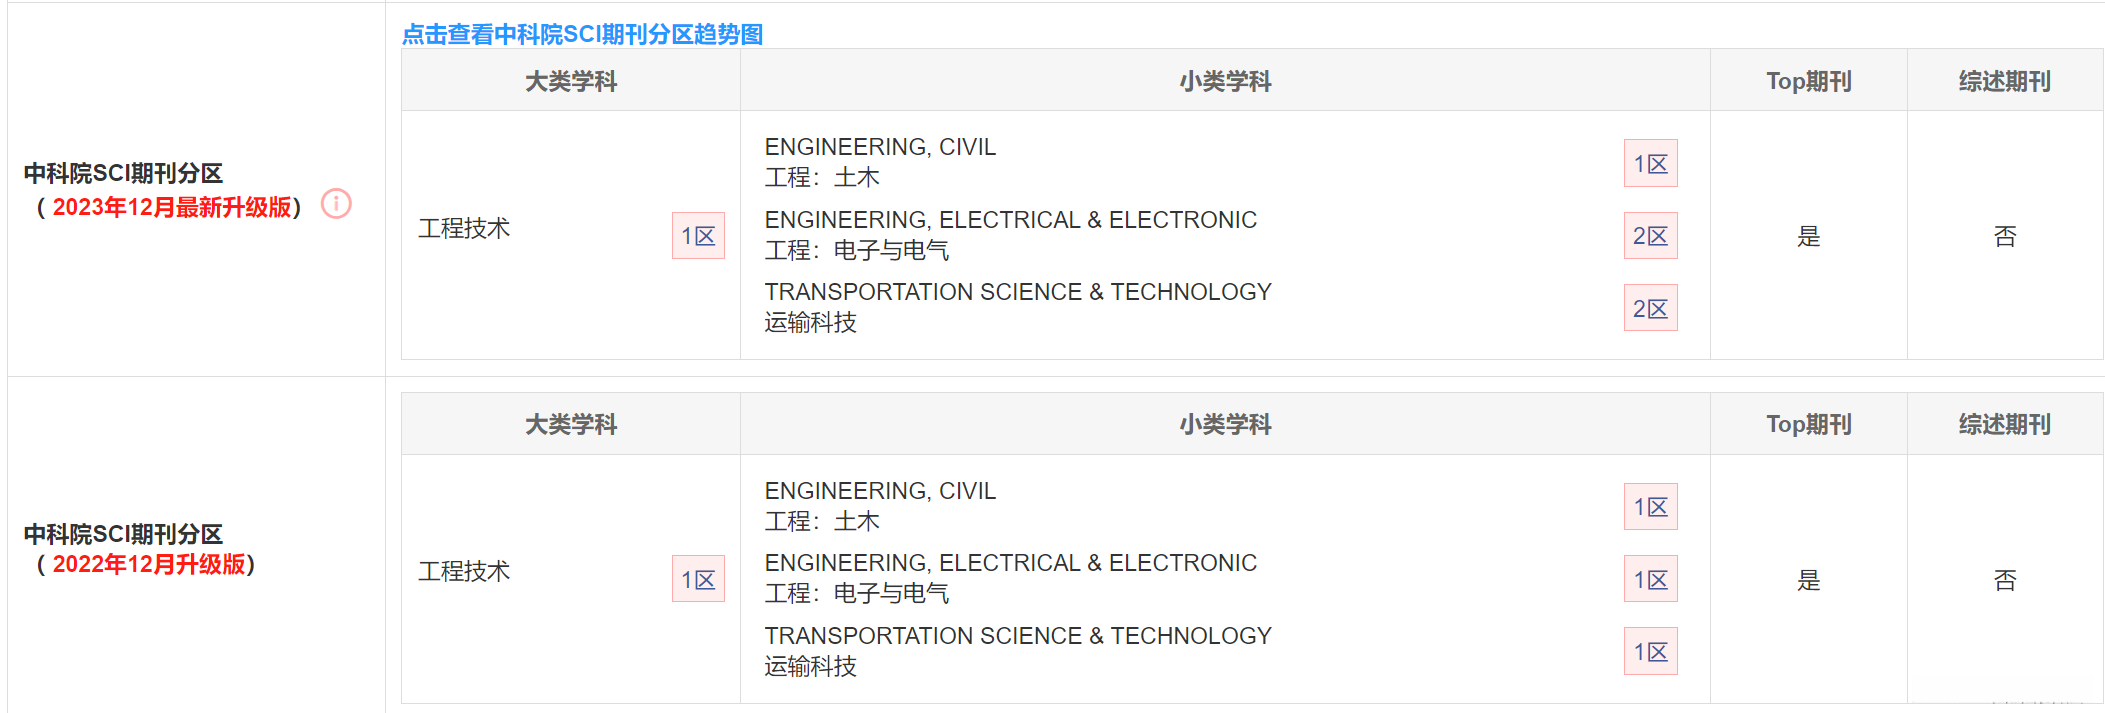Image resolution: width=2105 pixels, height=713 pixels.
Task: Click the 2022年12月升级版 red label
Action: [149, 564]
